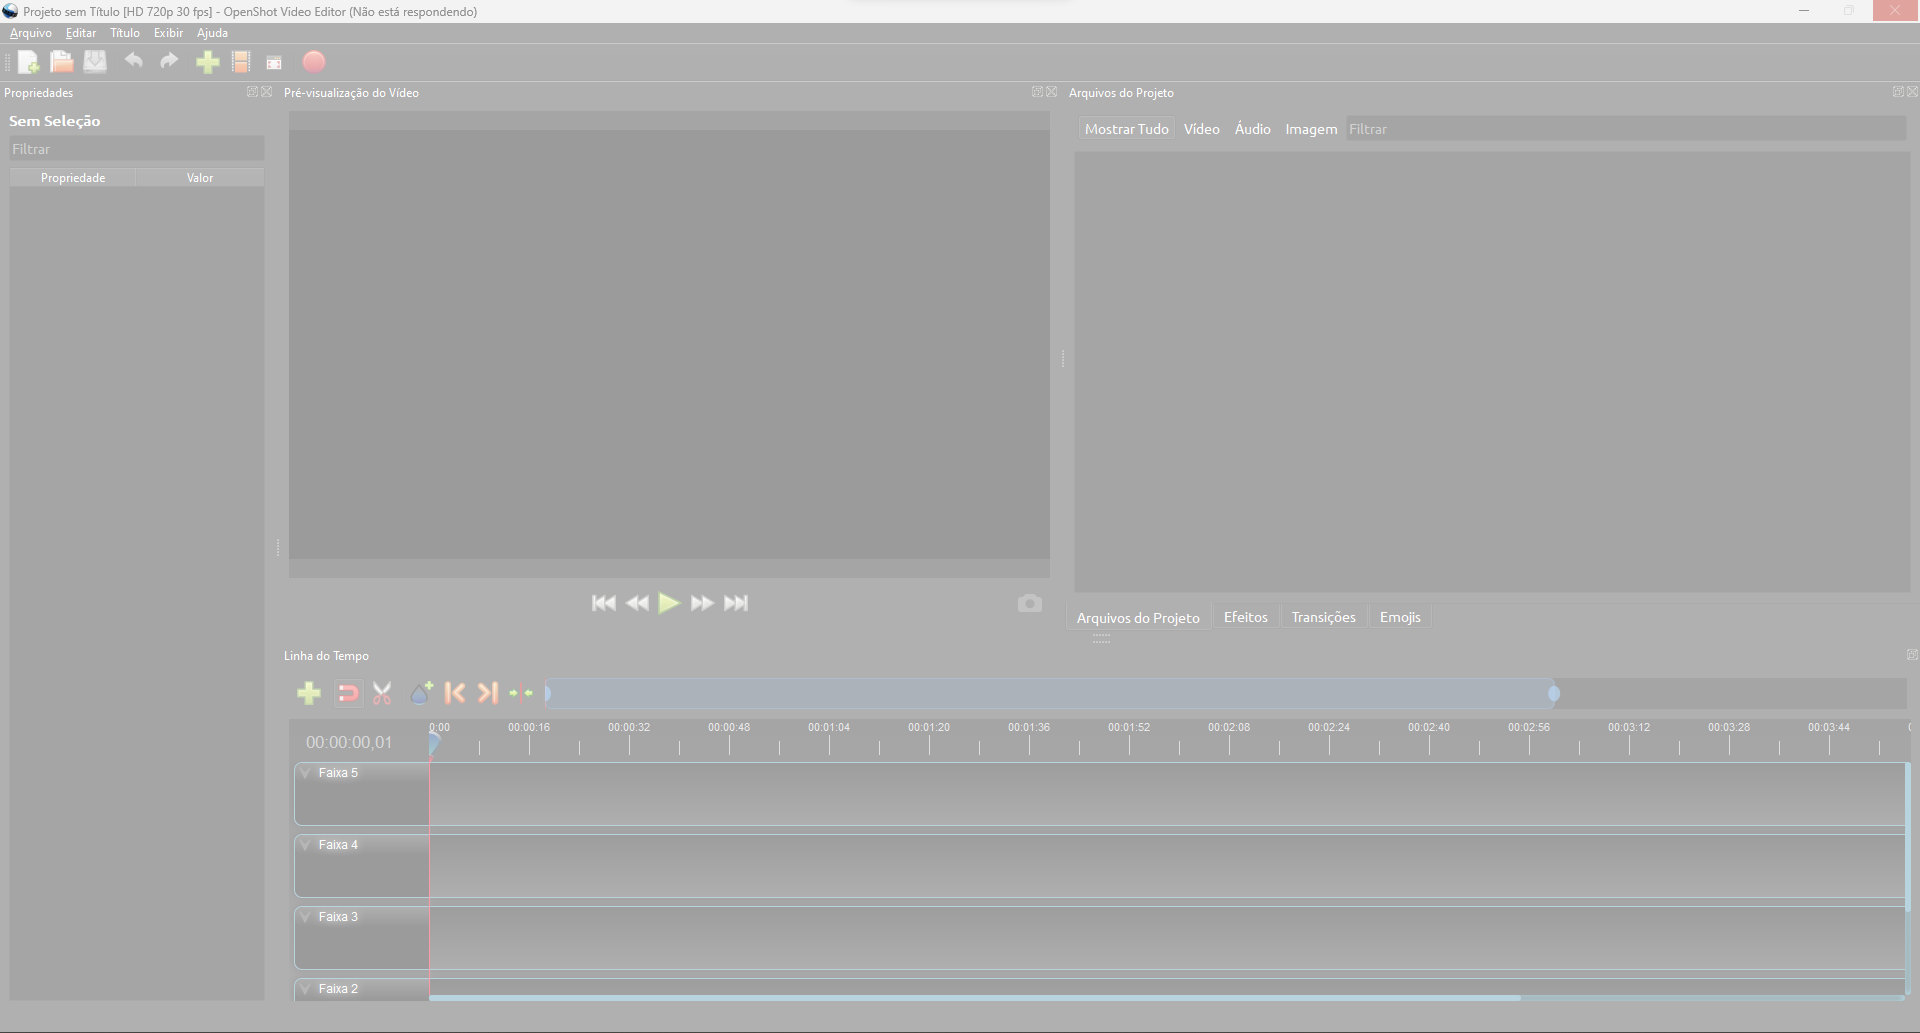The height and width of the screenshot is (1033, 1920).
Task: Open the Título menu
Action: coord(125,33)
